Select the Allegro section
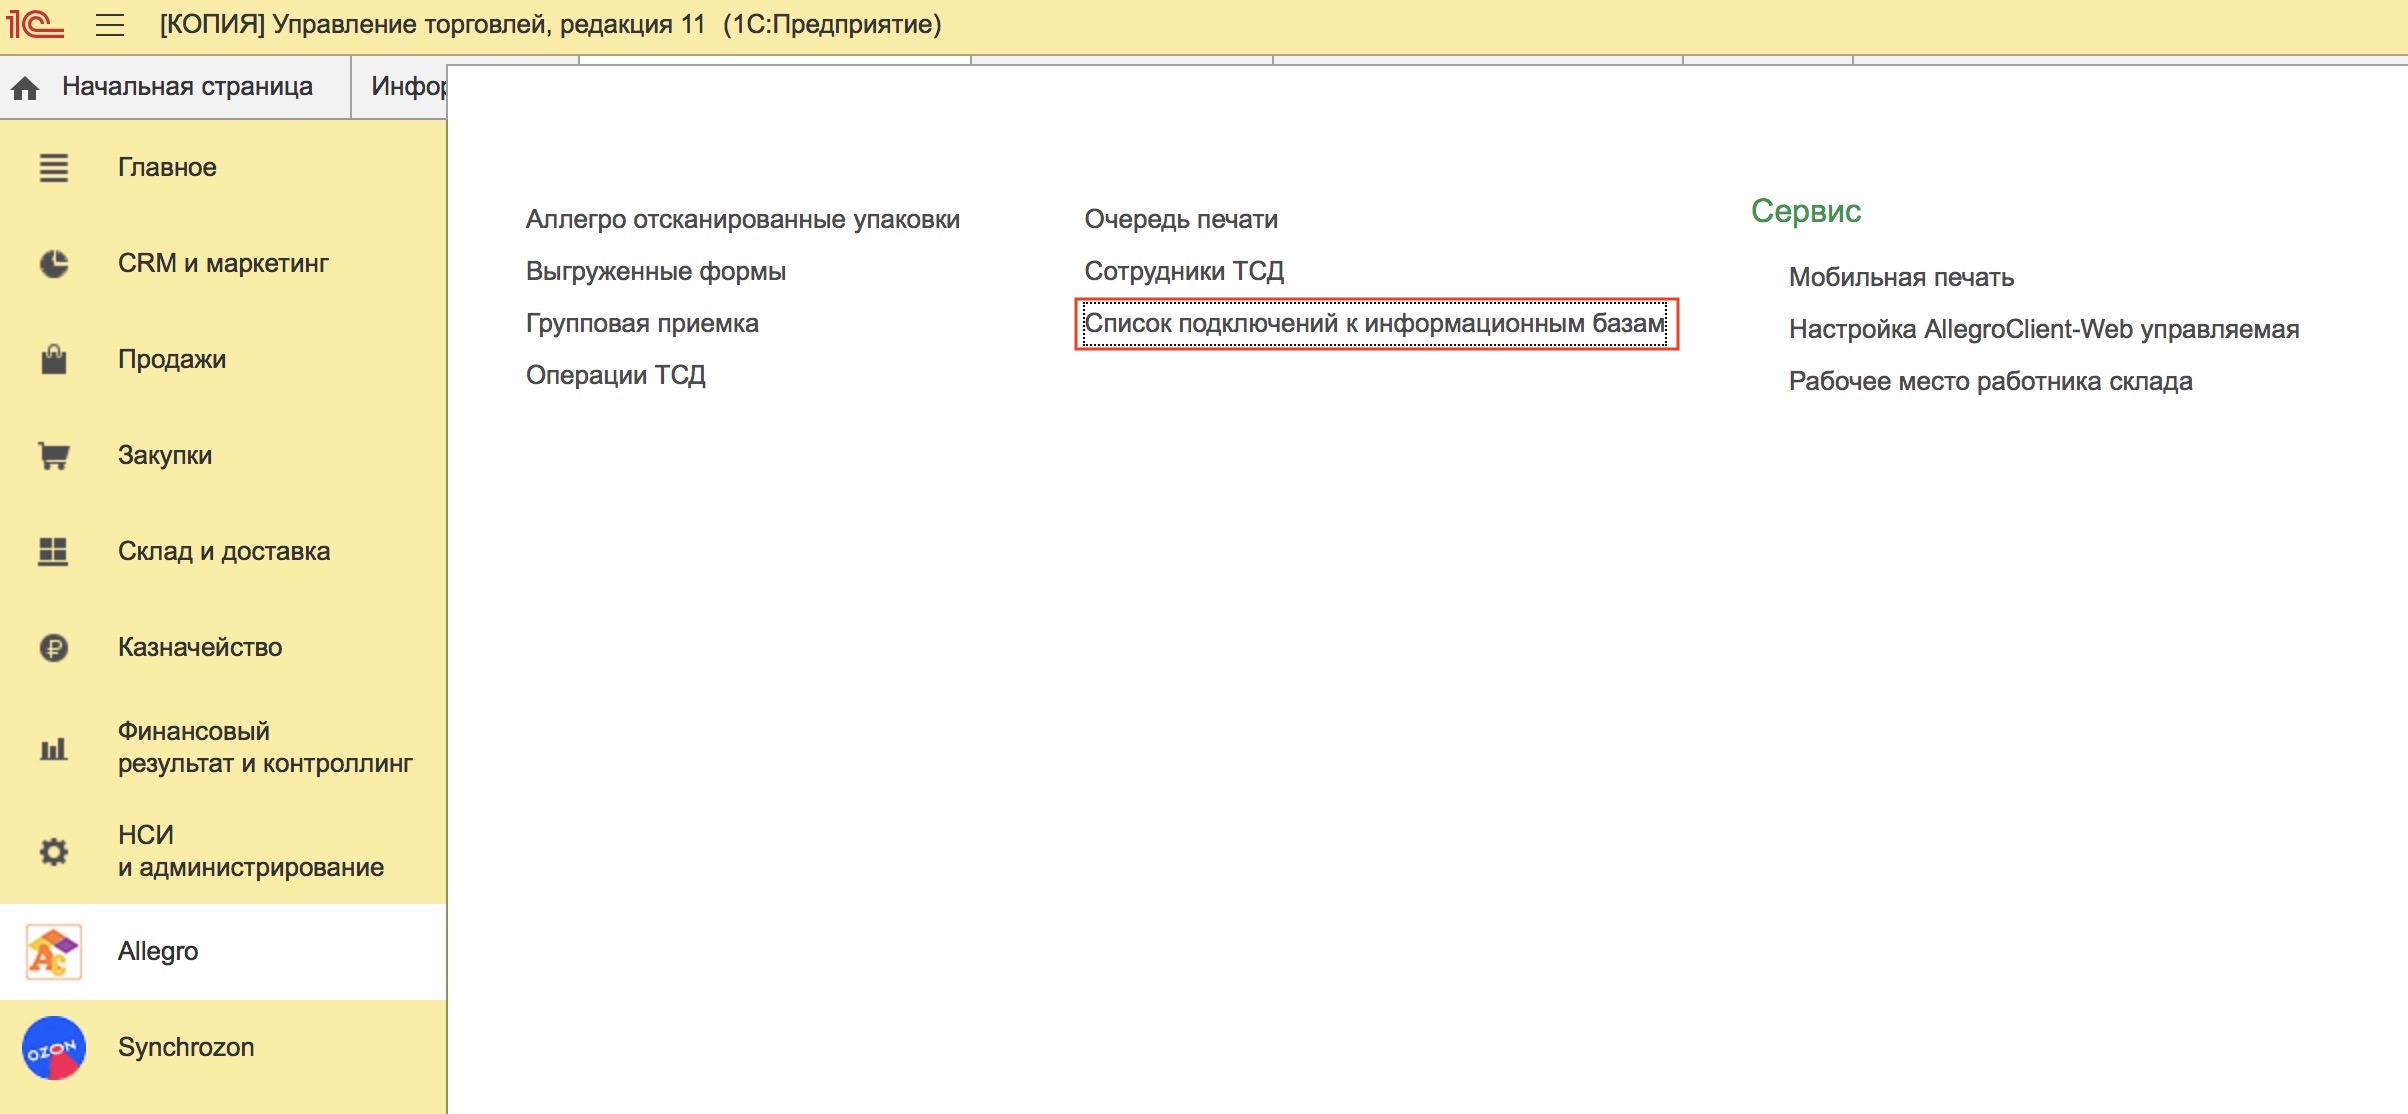This screenshot has width=2408, height=1114. pos(223,952)
